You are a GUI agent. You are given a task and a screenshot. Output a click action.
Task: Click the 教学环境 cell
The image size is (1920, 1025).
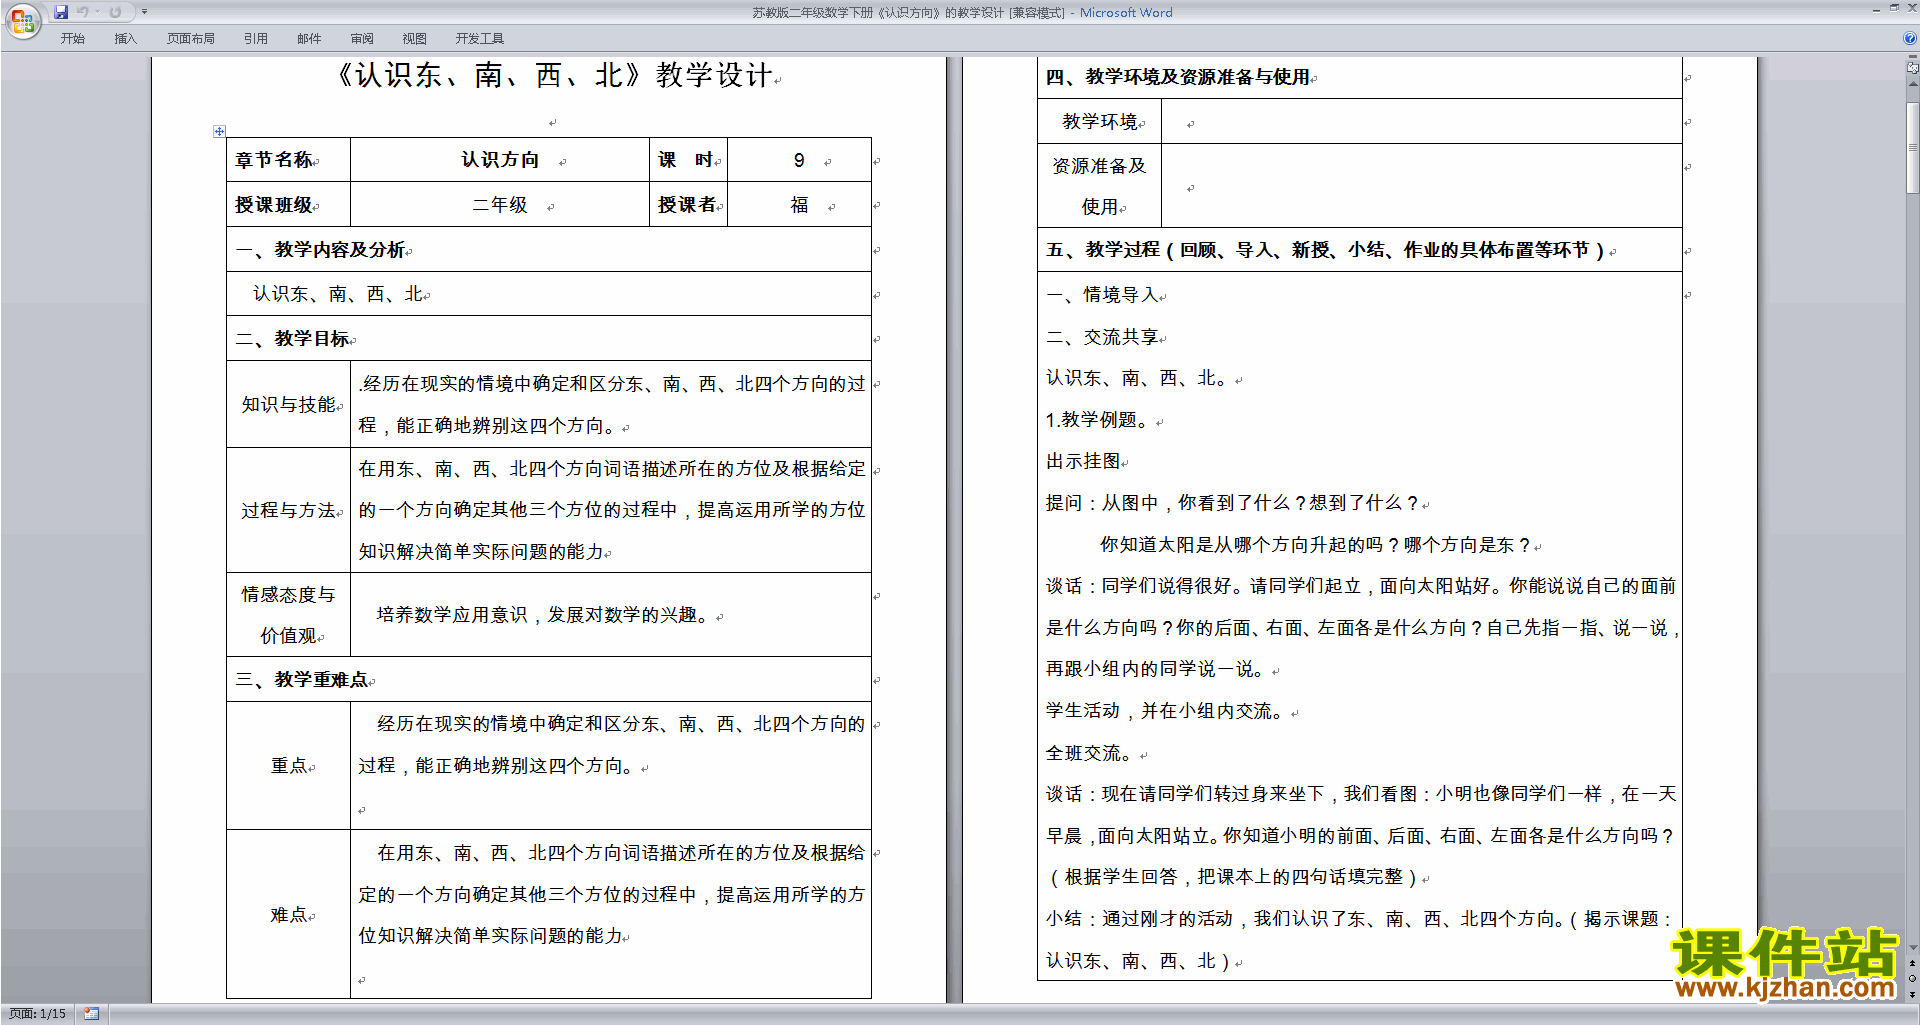pyautogui.click(x=1099, y=121)
